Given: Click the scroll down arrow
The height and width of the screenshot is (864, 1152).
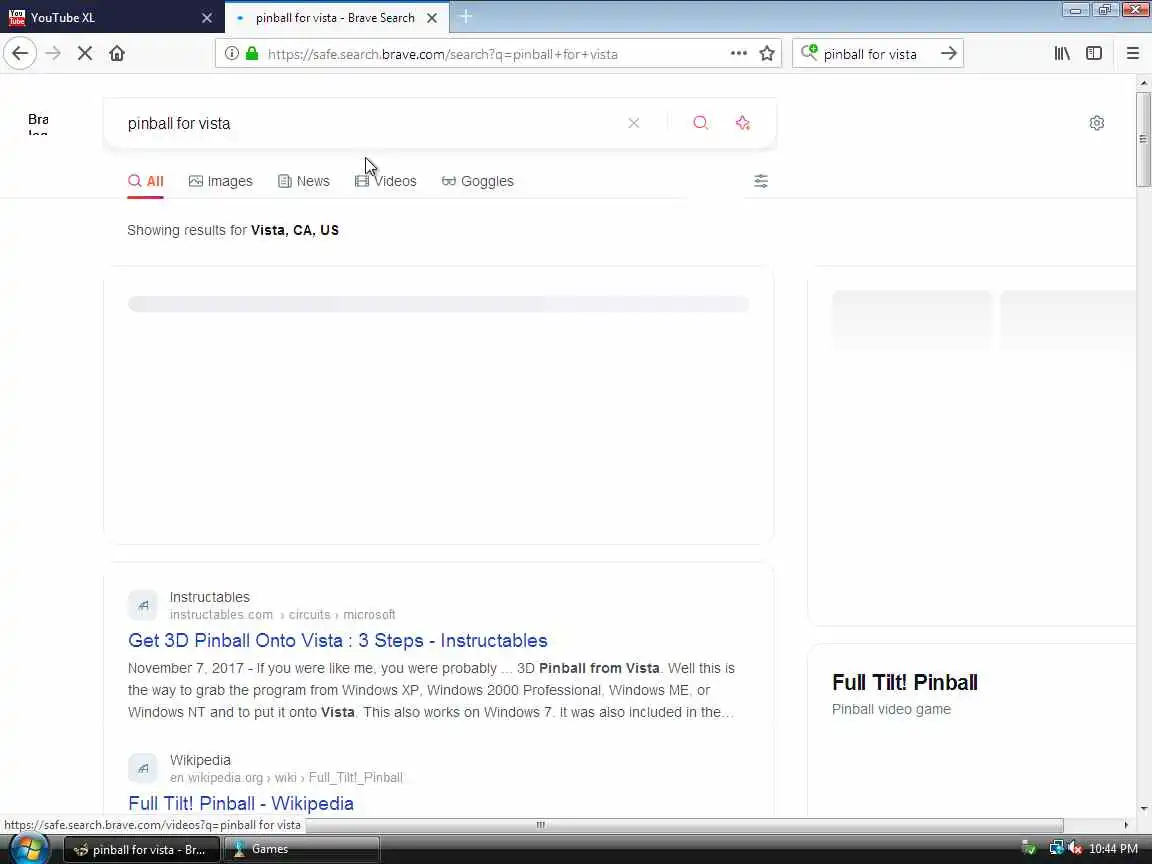Looking at the screenshot, I should (1143, 809).
